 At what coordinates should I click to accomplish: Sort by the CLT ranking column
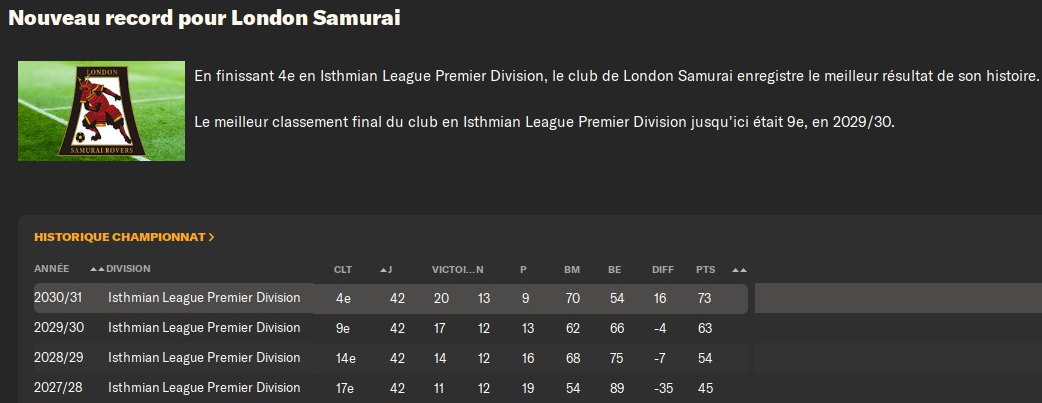[x=343, y=269]
